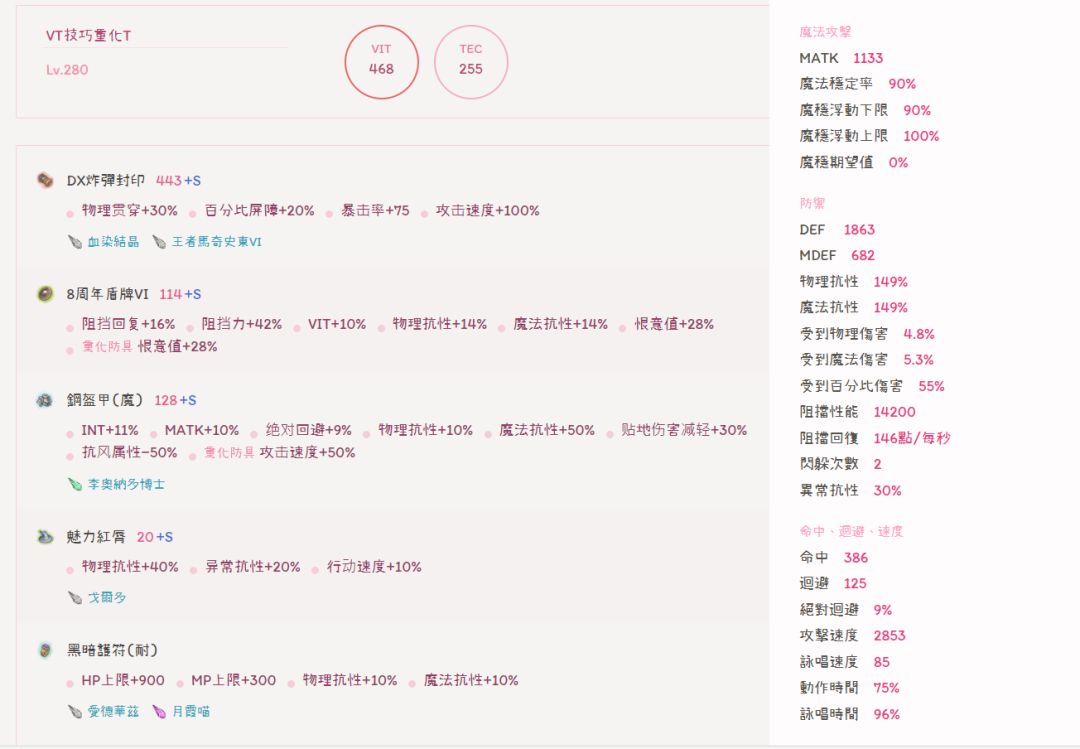Click the 绝对回避+9% stat
The image size is (1080, 749).
[x=309, y=430]
